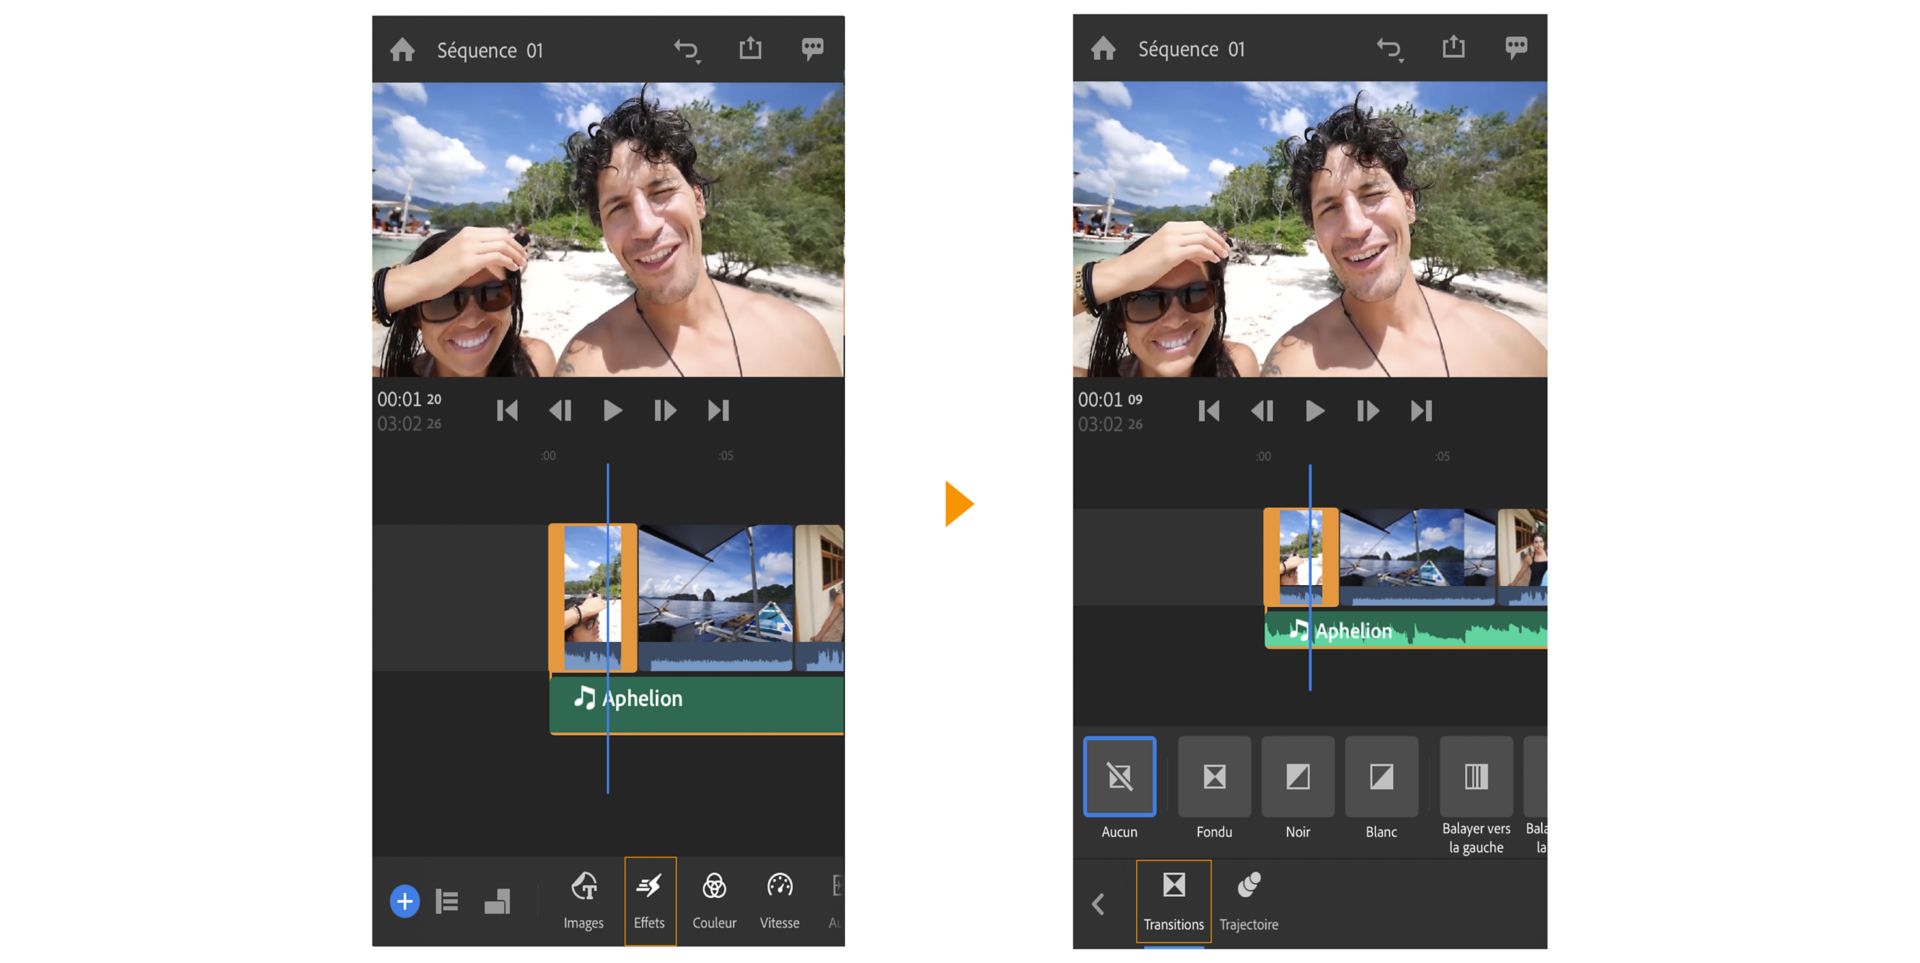The height and width of the screenshot is (963, 1920).
Task: Tap the home icon in left screen
Action: click(403, 50)
